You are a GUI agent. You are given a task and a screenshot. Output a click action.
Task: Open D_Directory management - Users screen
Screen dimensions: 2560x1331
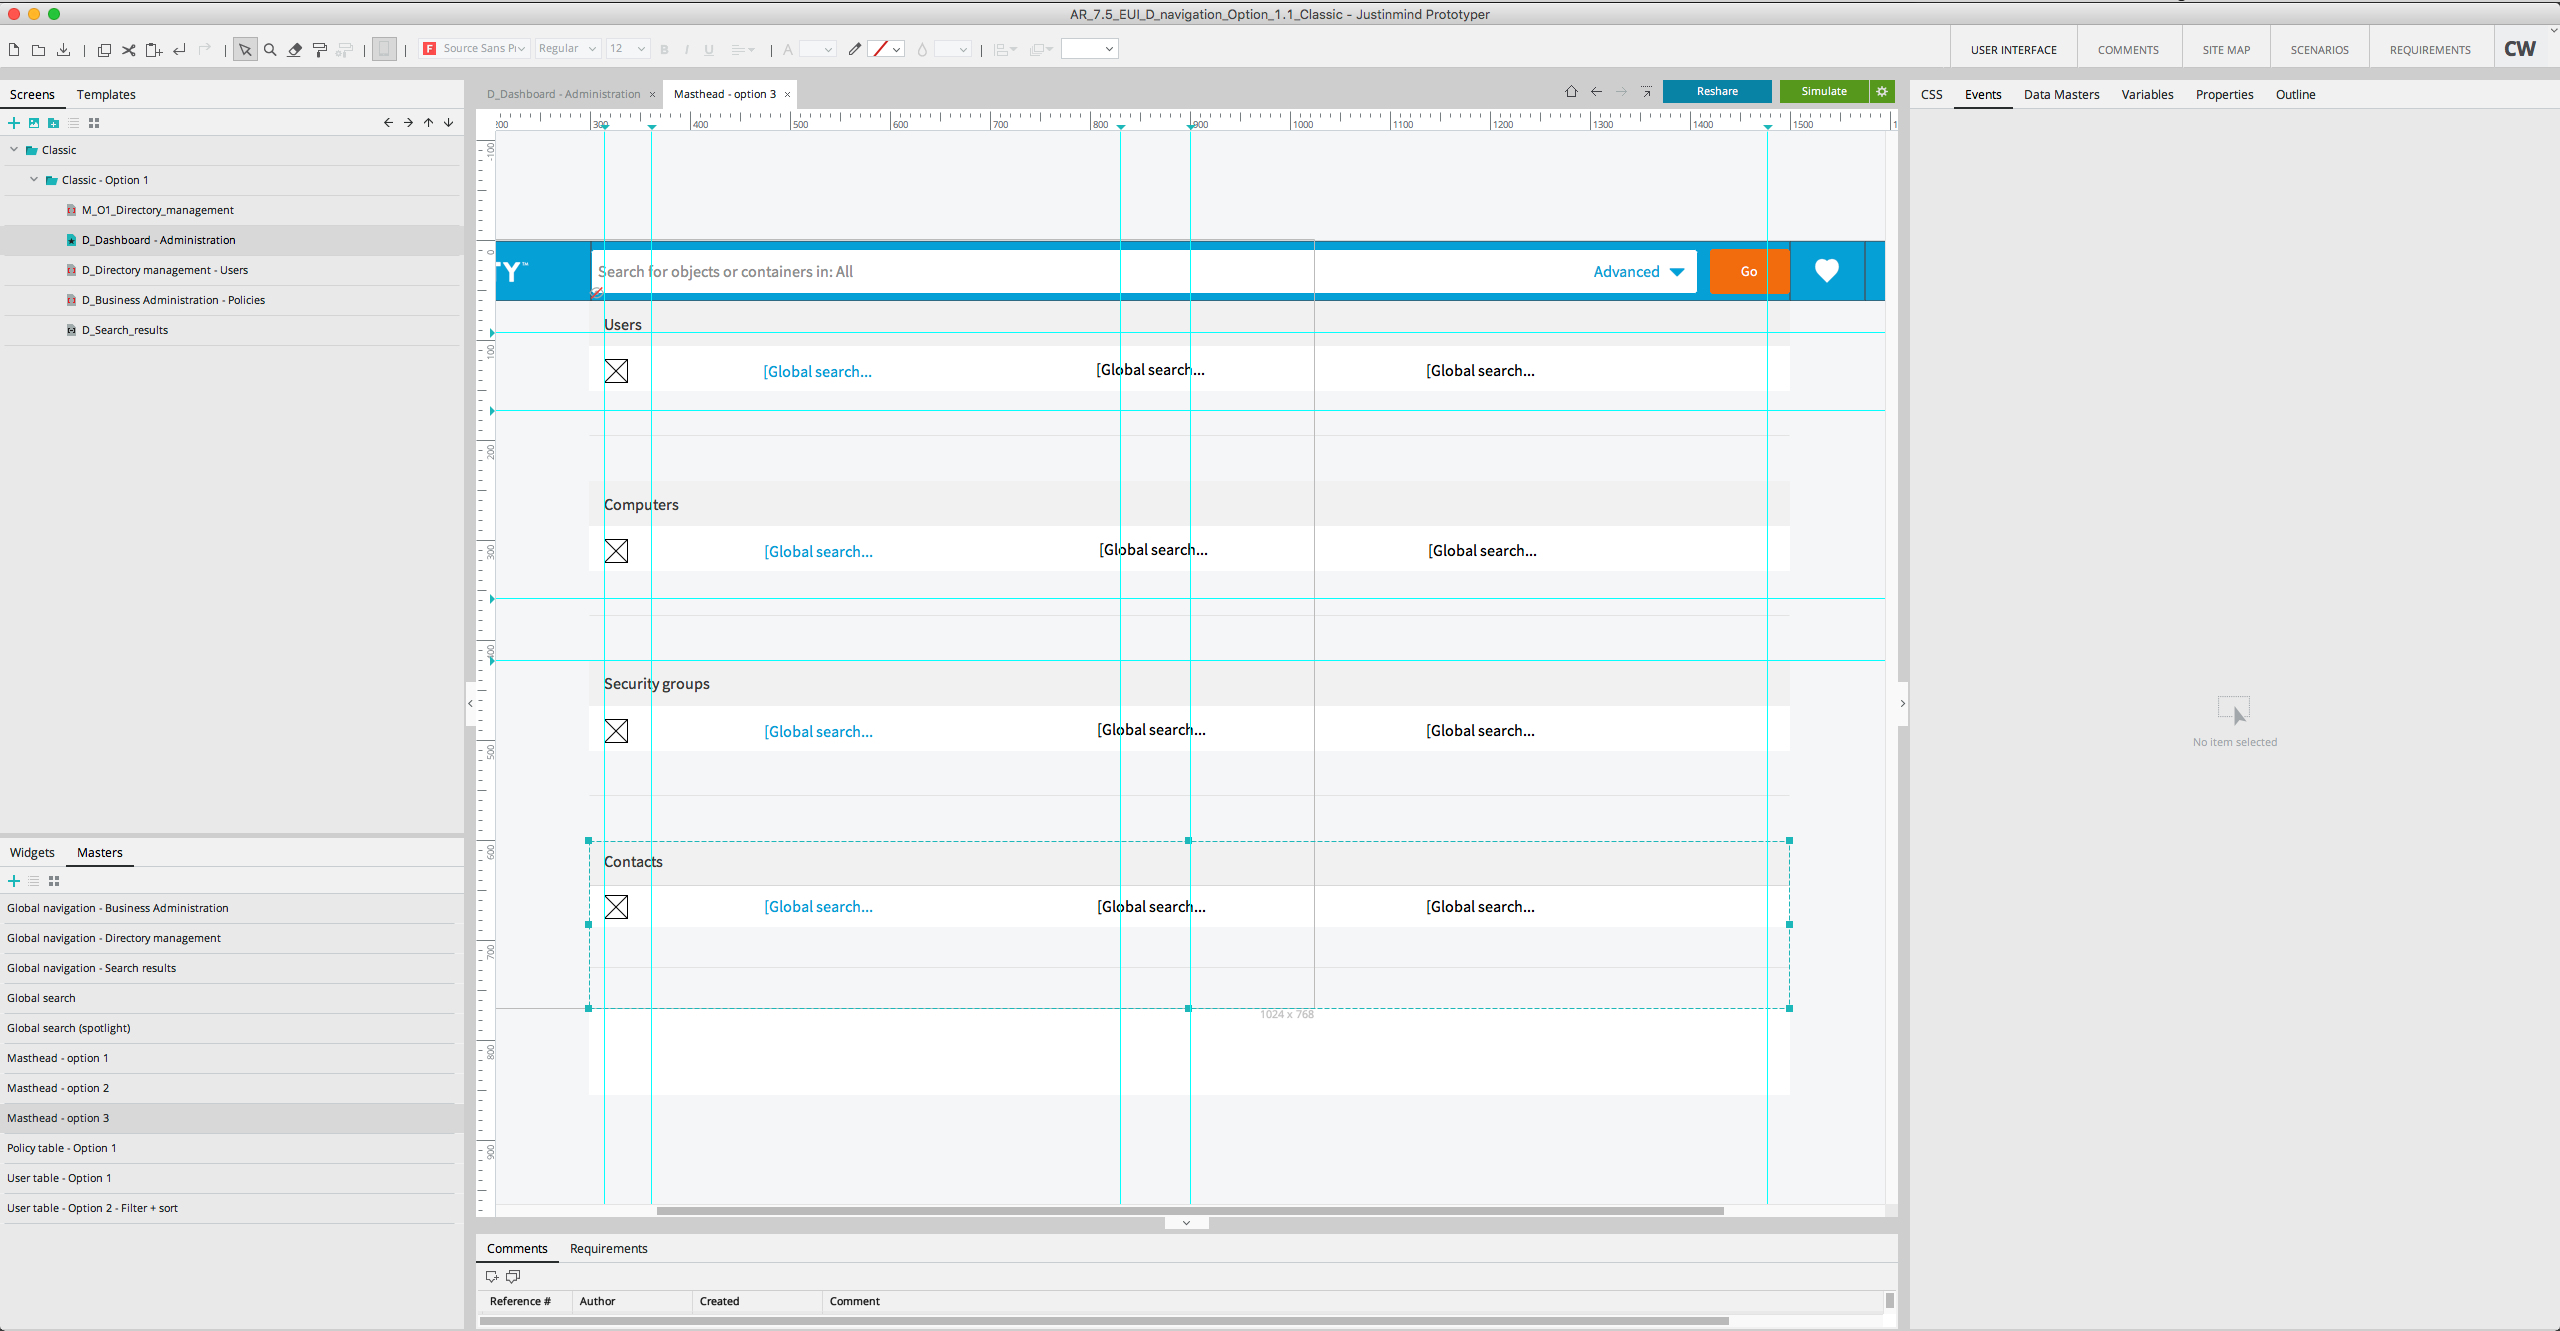coord(164,270)
